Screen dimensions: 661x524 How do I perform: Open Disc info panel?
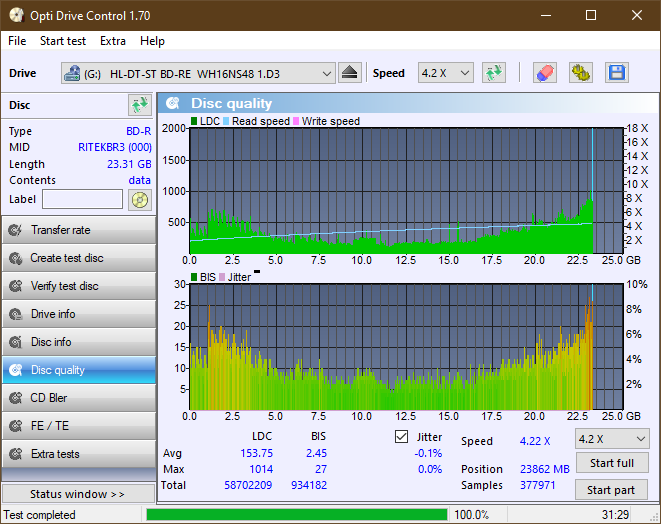[x=79, y=342]
